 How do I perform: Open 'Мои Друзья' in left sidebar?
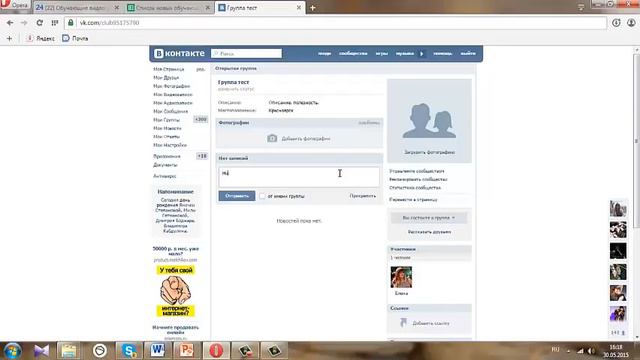(x=166, y=78)
